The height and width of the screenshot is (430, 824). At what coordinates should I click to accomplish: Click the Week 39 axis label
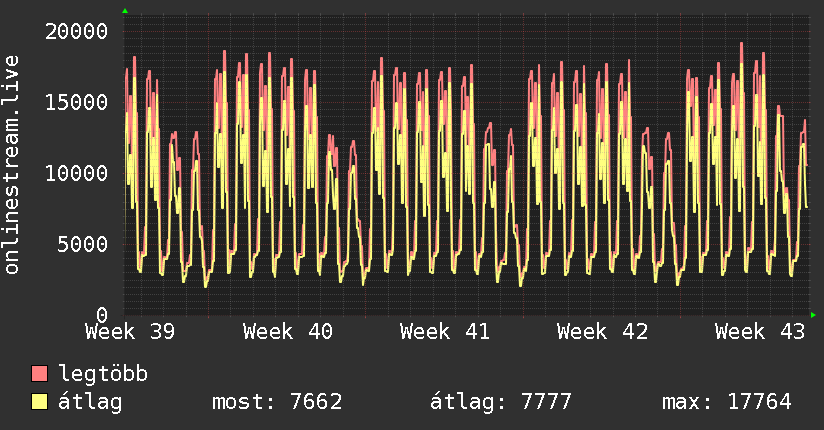pyautogui.click(x=130, y=332)
